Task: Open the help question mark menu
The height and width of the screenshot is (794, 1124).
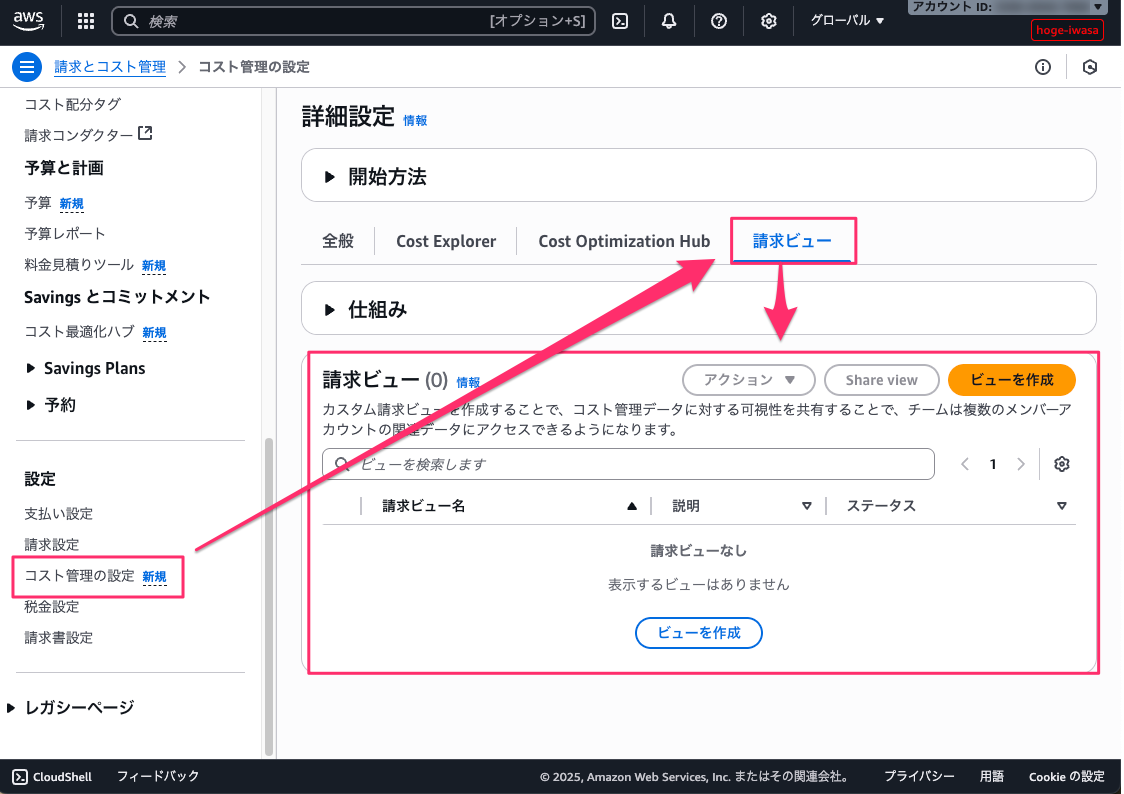Action: (x=718, y=21)
